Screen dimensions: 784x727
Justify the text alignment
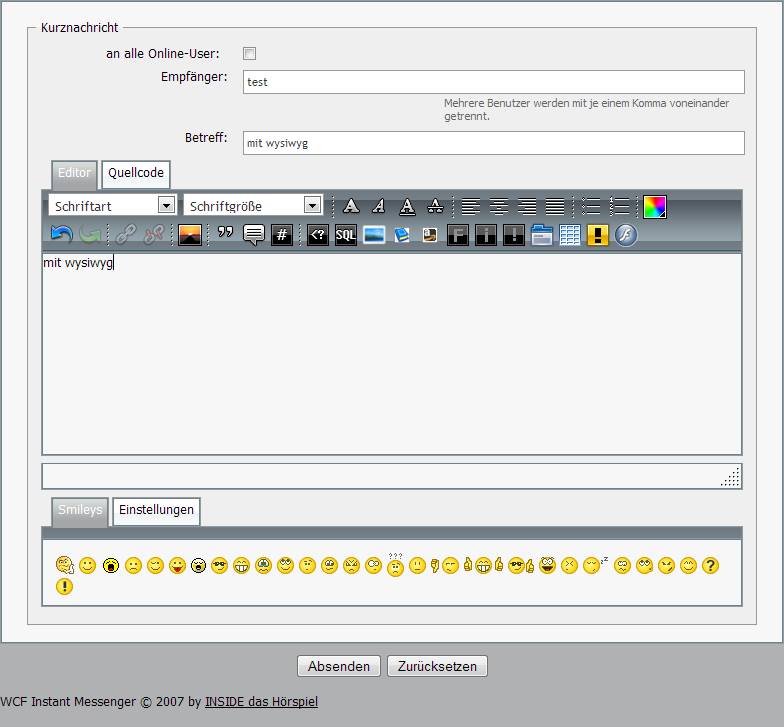[554, 206]
